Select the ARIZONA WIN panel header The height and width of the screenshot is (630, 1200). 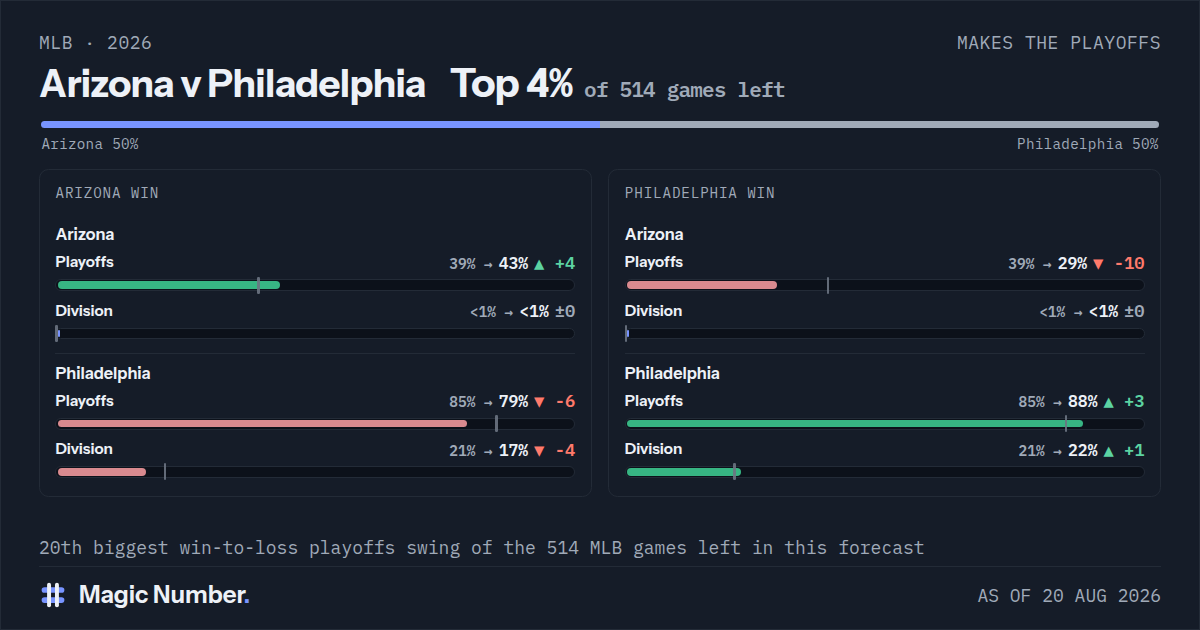pos(107,193)
